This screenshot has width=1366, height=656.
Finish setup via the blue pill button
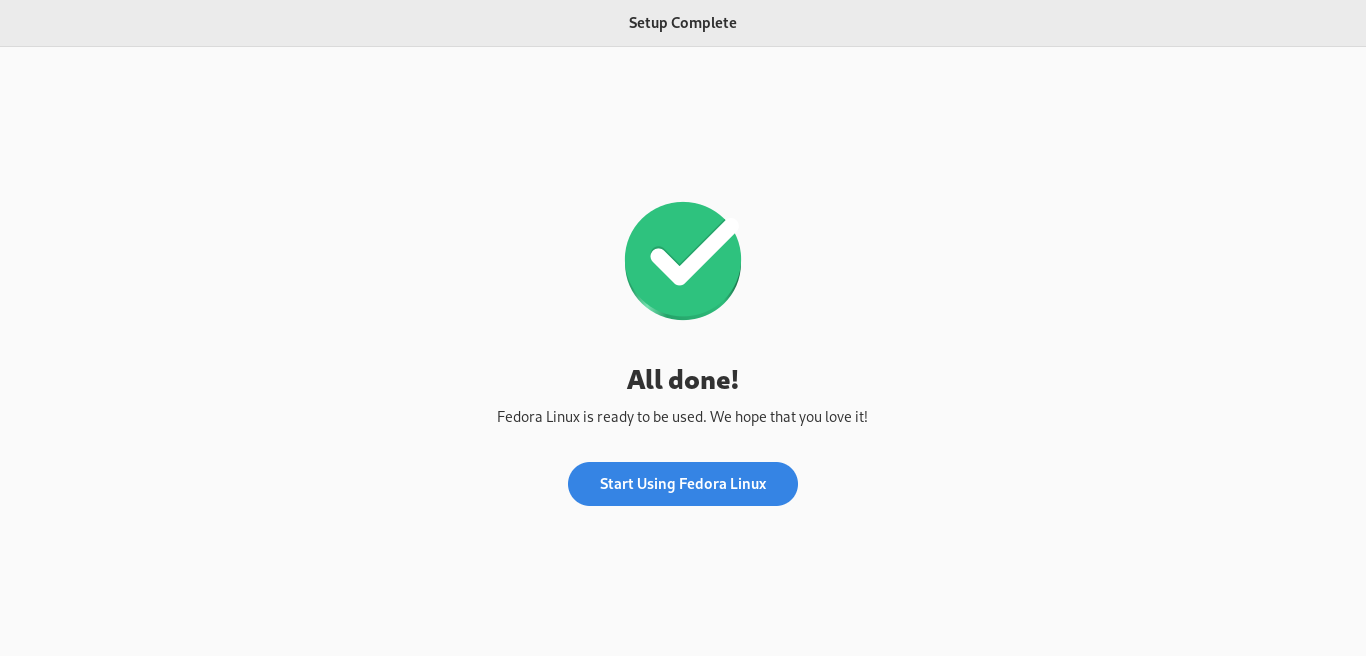pyautogui.click(x=683, y=484)
